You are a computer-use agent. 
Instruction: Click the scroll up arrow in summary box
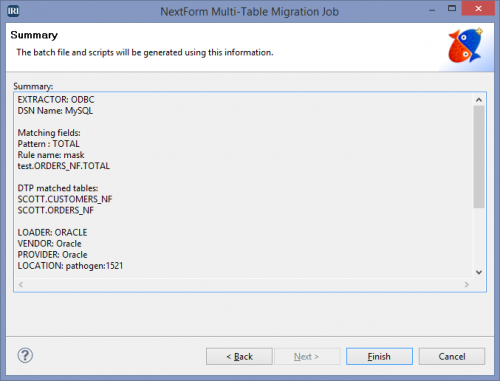479,100
